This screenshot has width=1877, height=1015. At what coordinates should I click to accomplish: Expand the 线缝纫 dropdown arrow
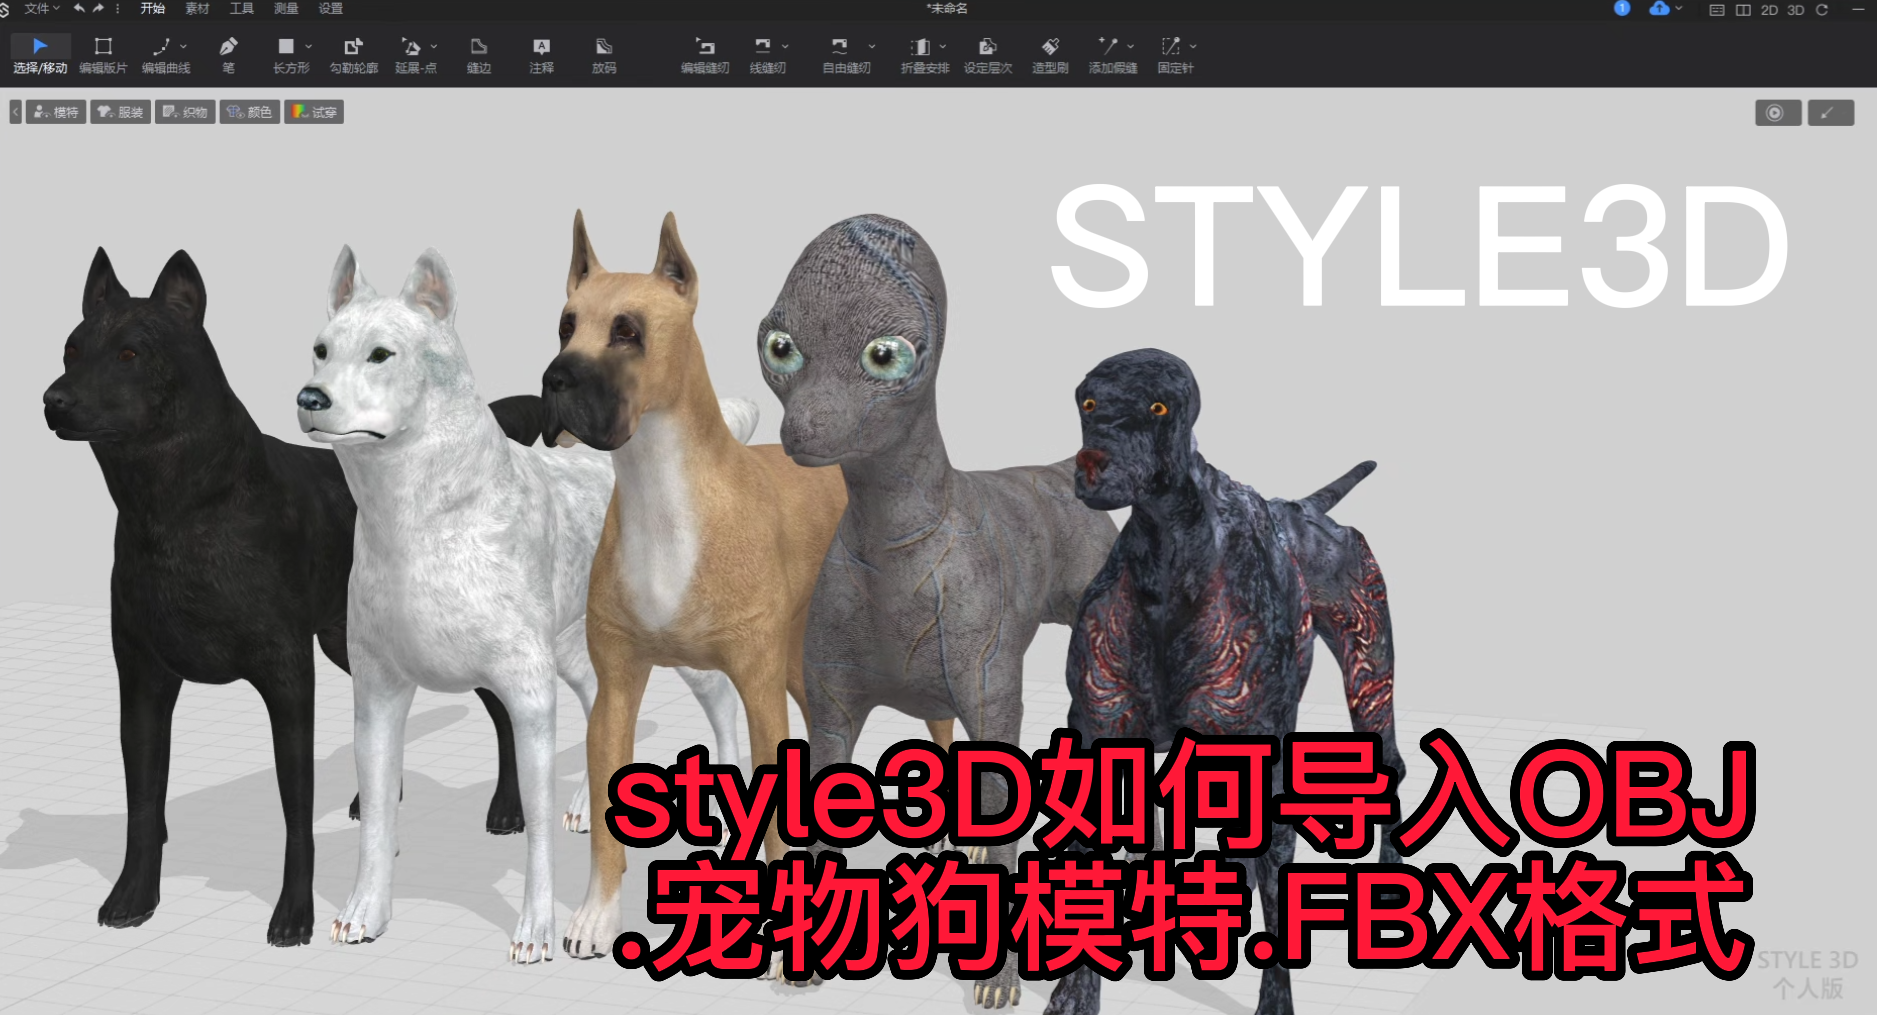785,46
